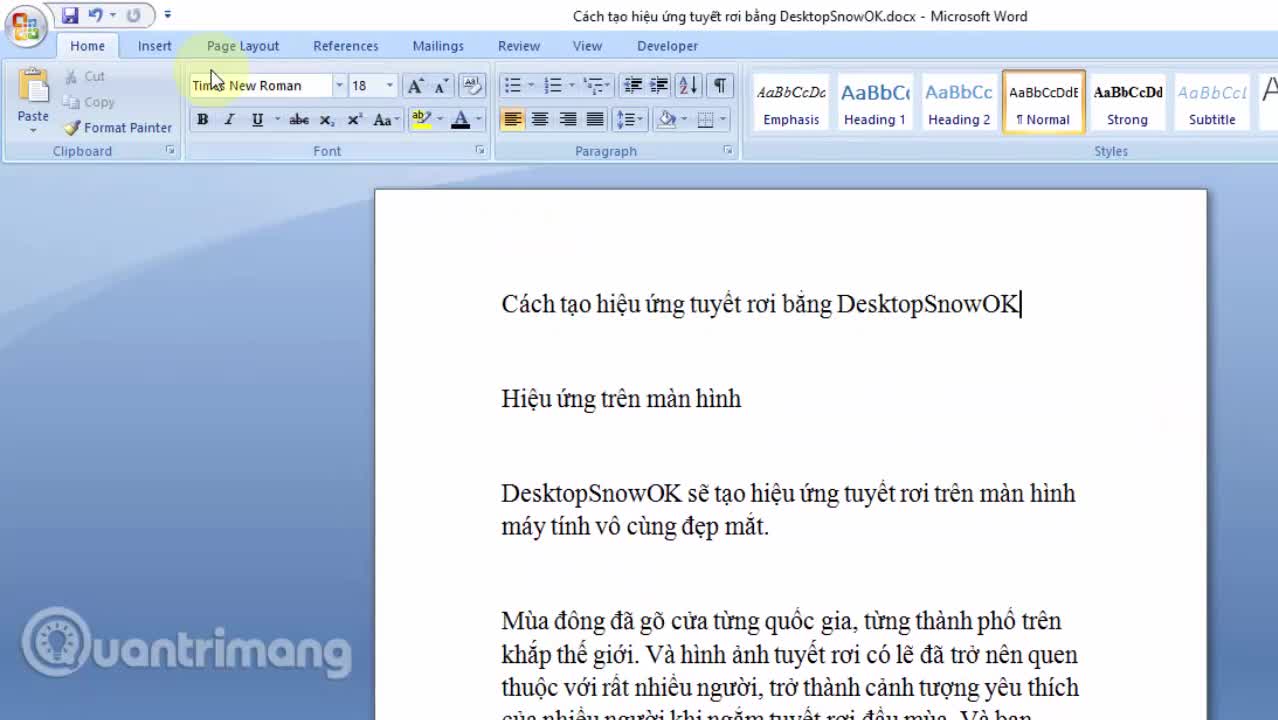The height and width of the screenshot is (720, 1278).
Task: Toggle italic formatting
Action: 229,120
